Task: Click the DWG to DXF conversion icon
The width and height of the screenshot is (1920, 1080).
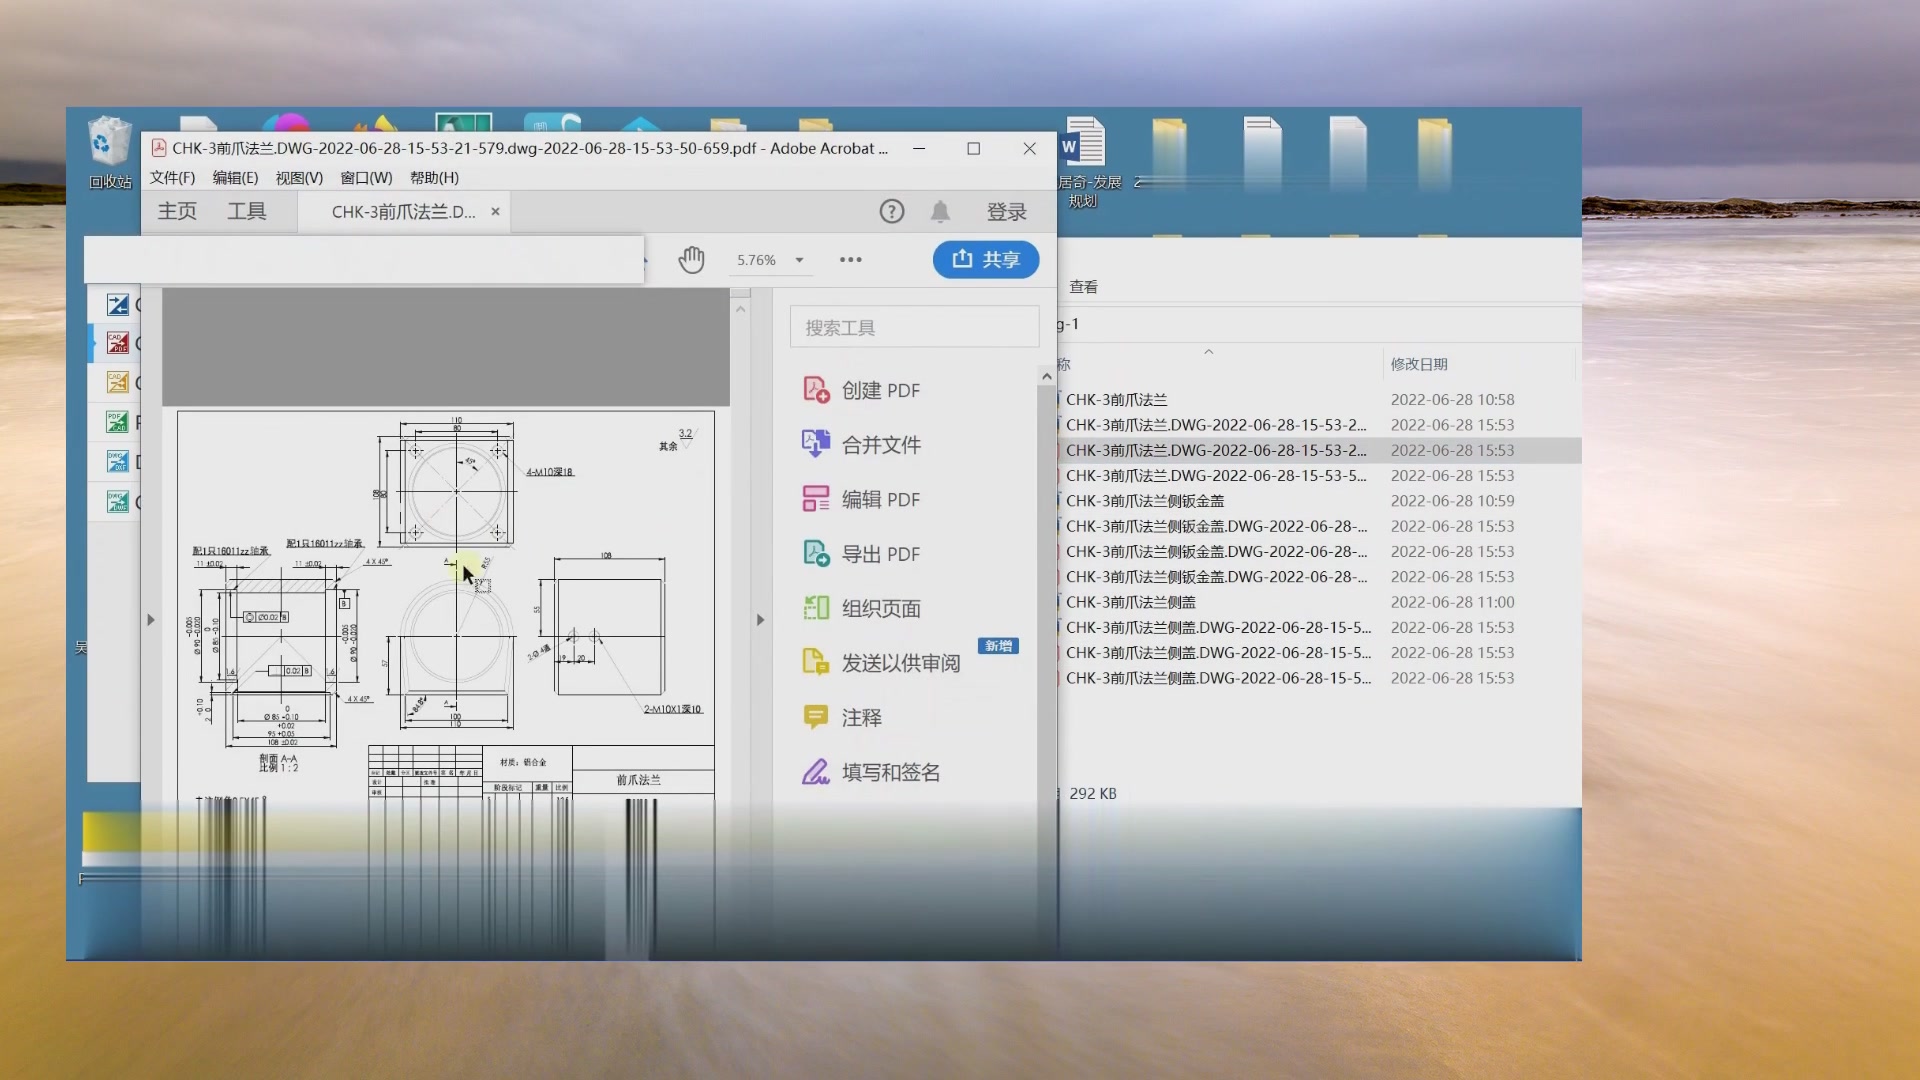Action: 117,460
